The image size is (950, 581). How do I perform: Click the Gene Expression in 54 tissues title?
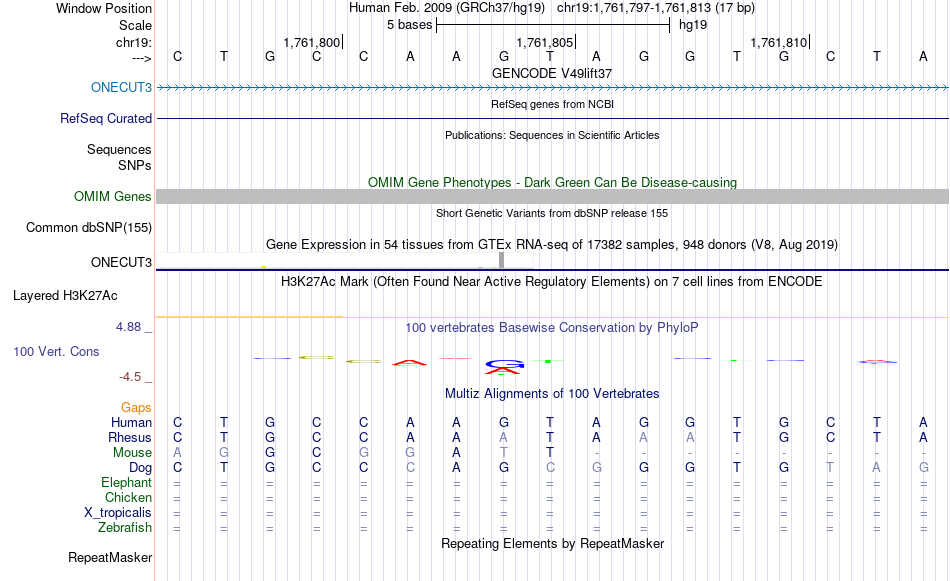(552, 245)
